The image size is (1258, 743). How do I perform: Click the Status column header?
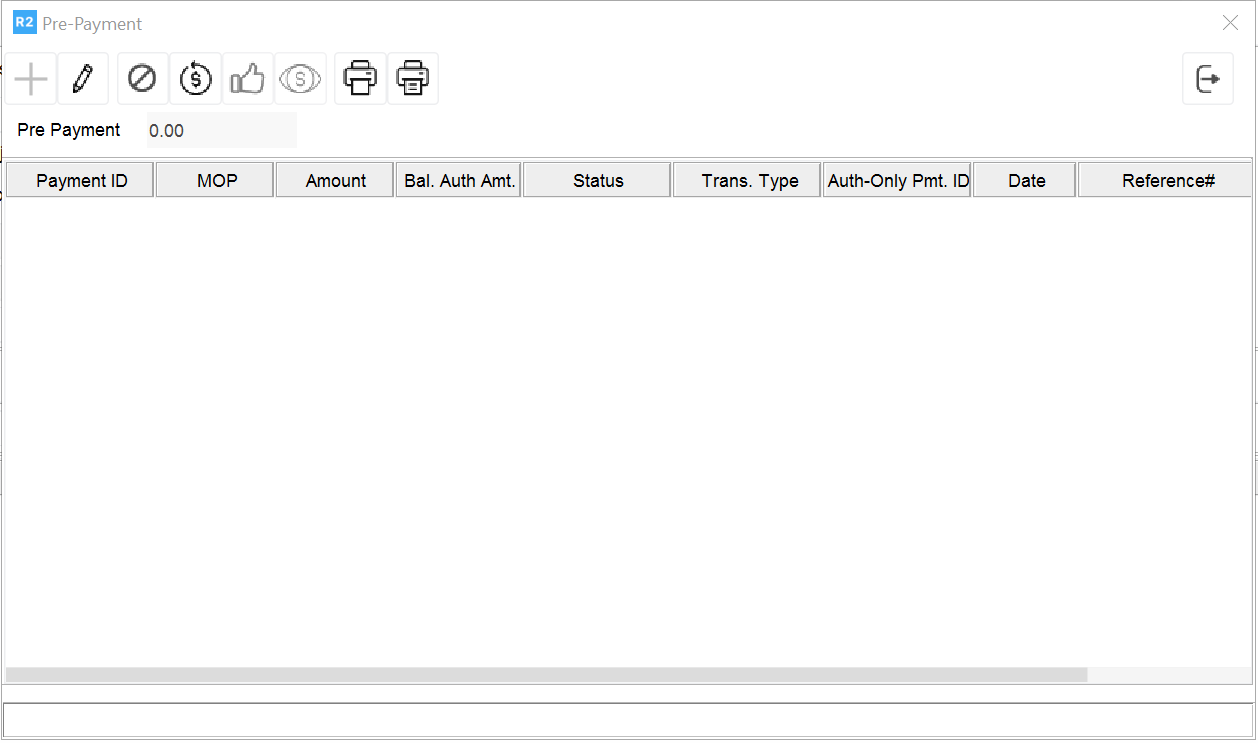pyautogui.click(x=598, y=181)
